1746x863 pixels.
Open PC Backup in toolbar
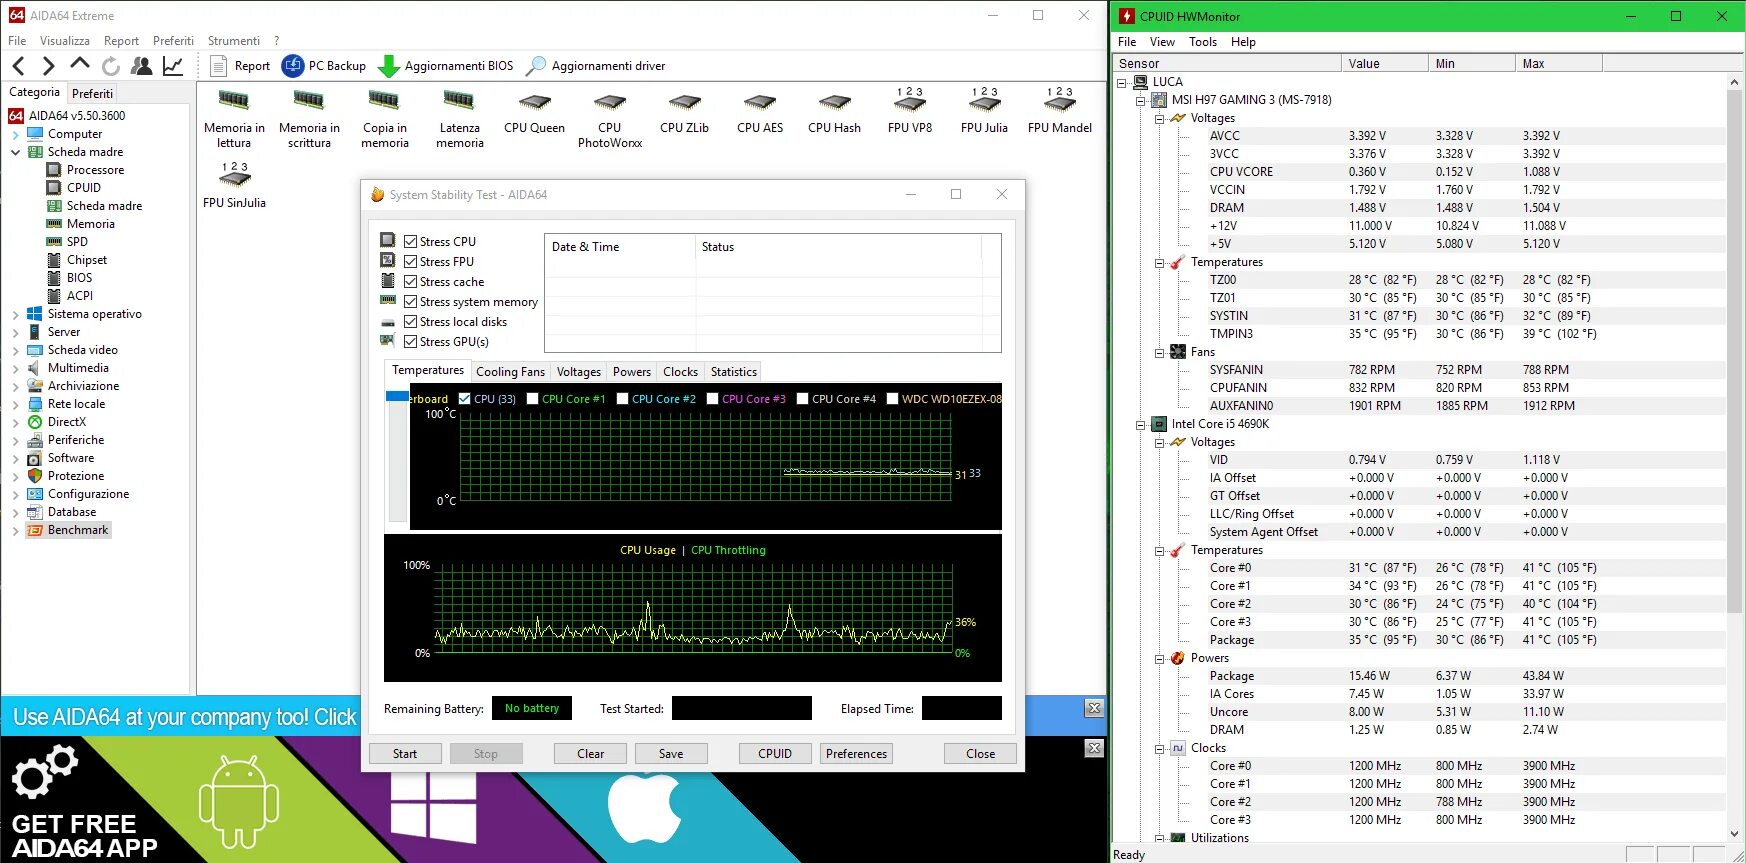[324, 66]
